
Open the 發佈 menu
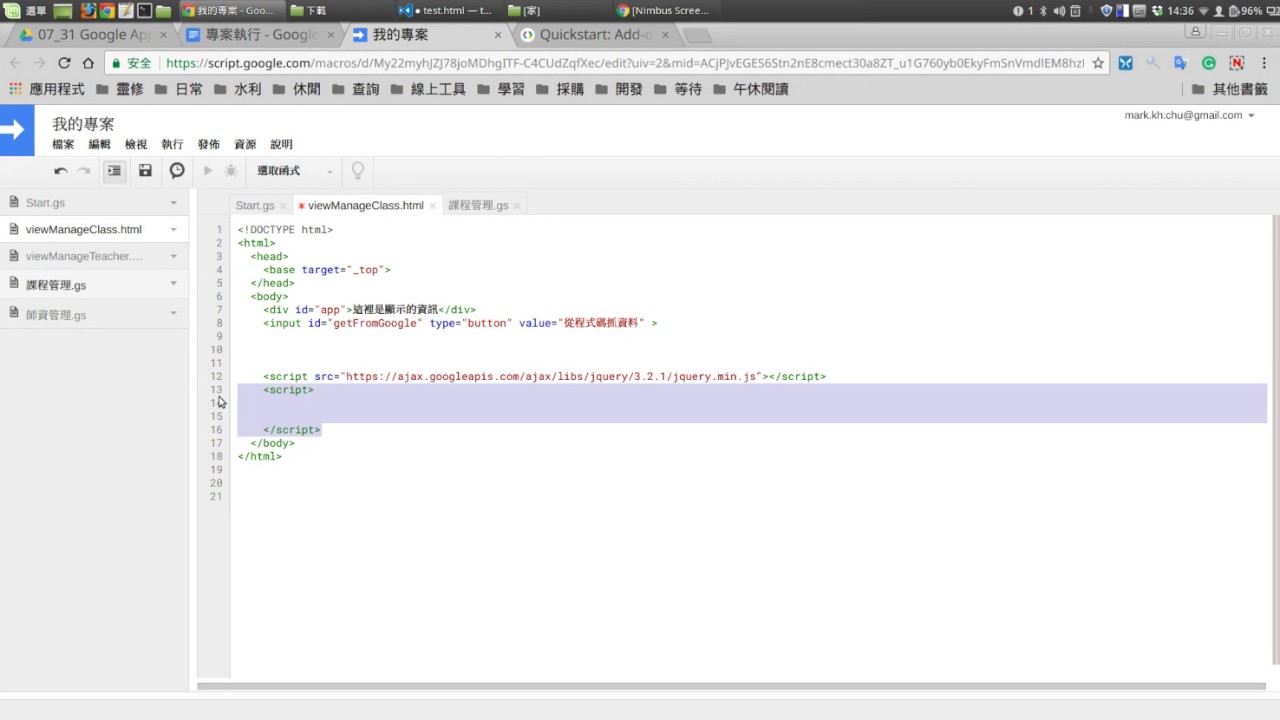tap(208, 145)
